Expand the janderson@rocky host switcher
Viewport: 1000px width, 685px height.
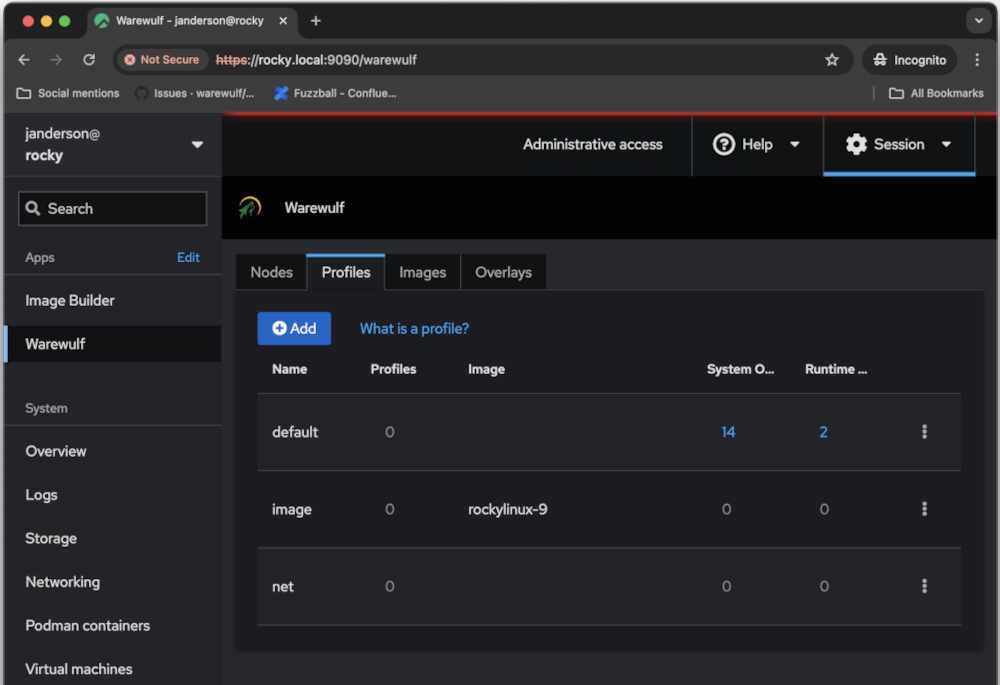tap(113, 144)
